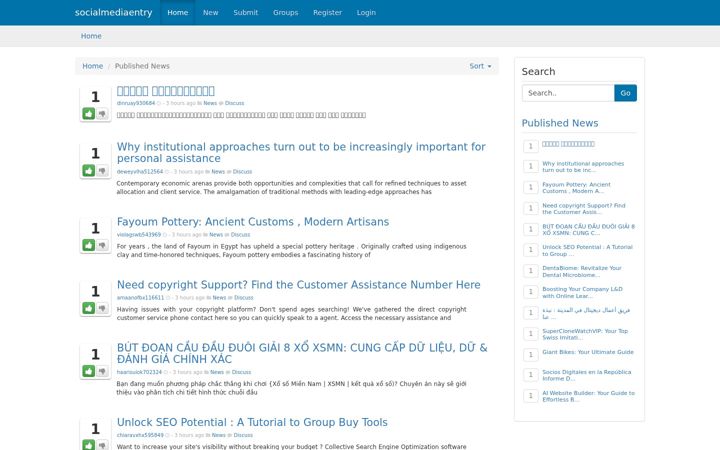
Task: Downvote the first post by dinruay930684
Action: [102, 113]
